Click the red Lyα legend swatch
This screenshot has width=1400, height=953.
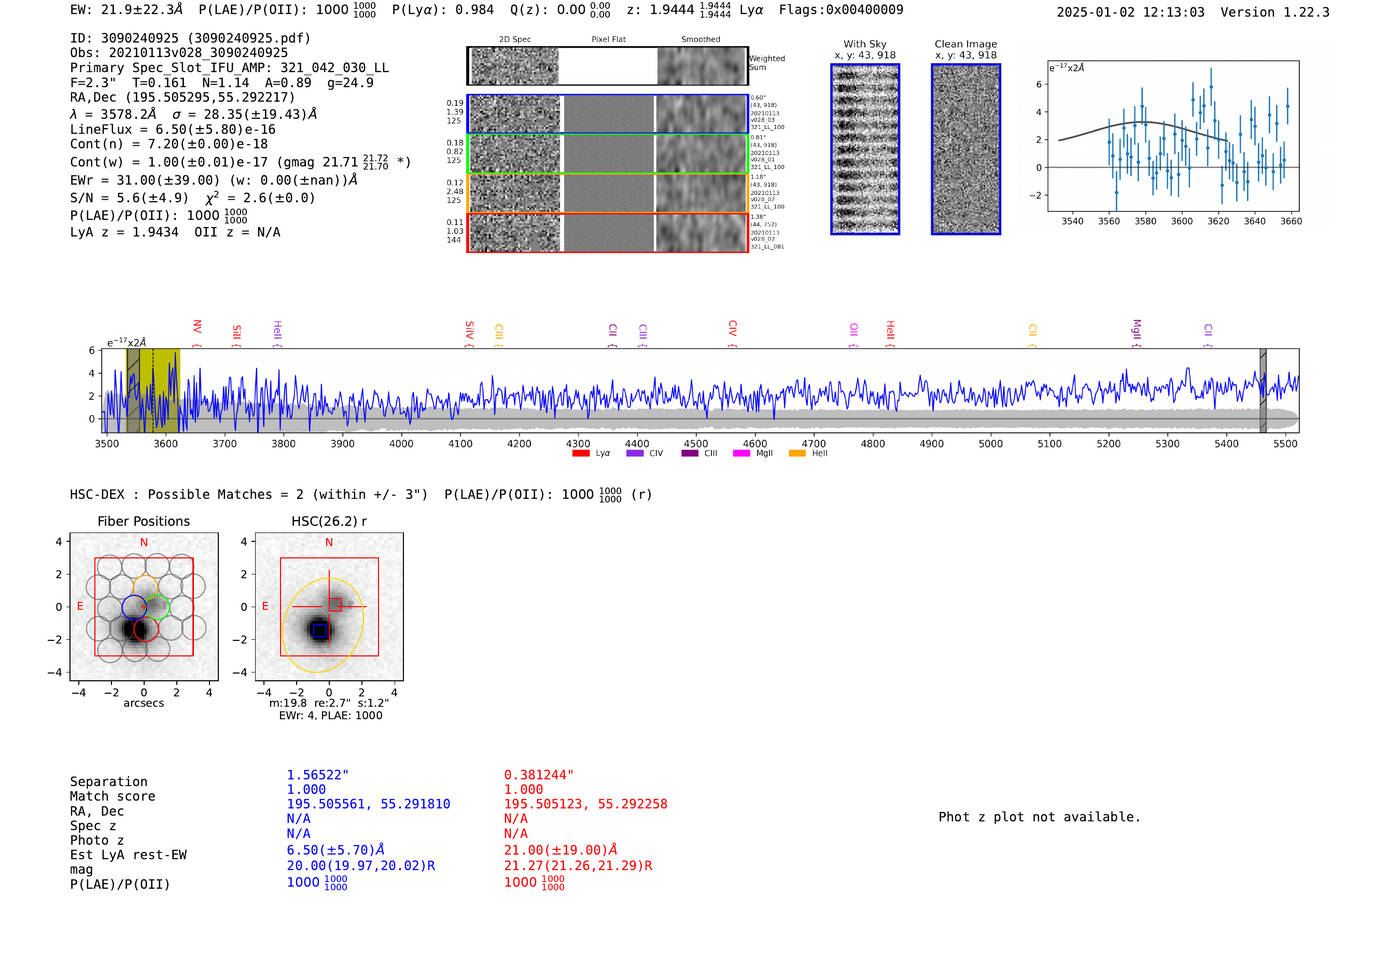point(580,454)
